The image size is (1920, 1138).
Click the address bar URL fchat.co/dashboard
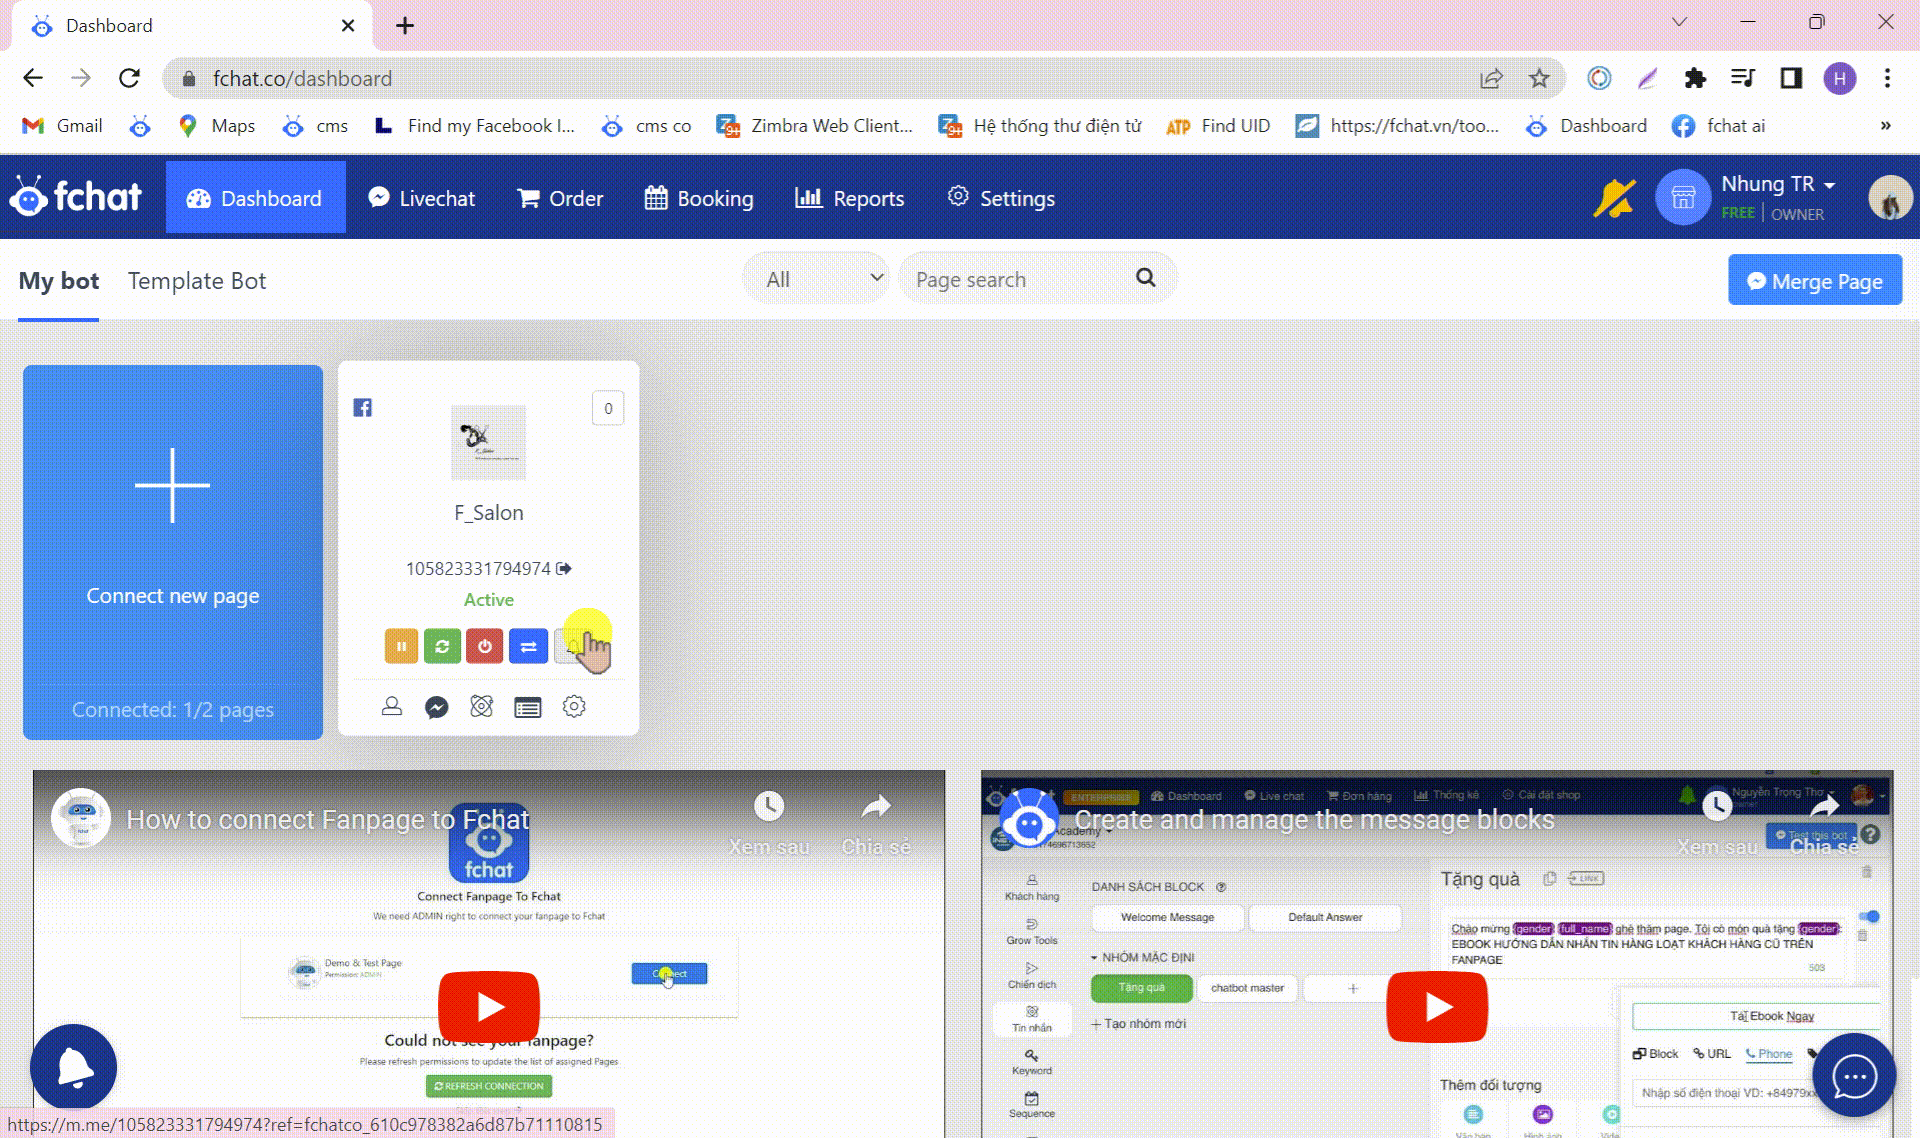(x=302, y=78)
